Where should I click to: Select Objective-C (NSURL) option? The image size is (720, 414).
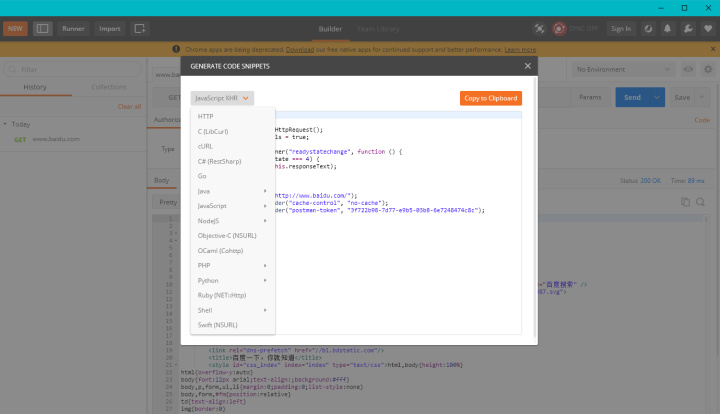(233, 235)
